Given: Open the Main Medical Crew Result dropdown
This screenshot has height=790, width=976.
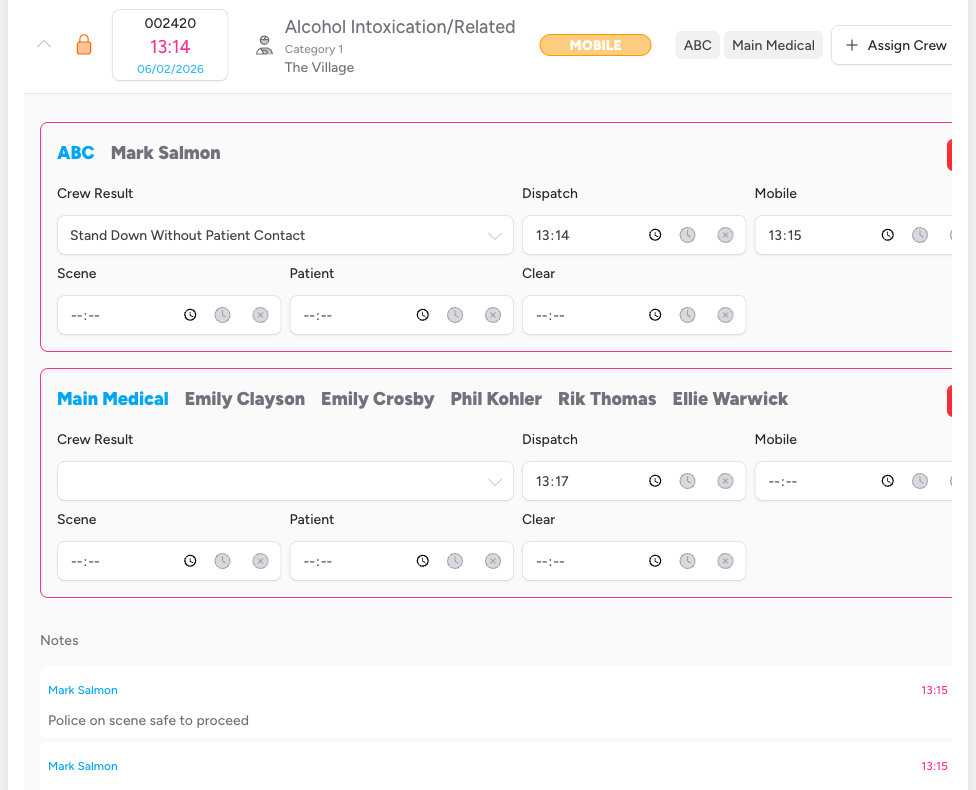Looking at the screenshot, I should tap(285, 480).
